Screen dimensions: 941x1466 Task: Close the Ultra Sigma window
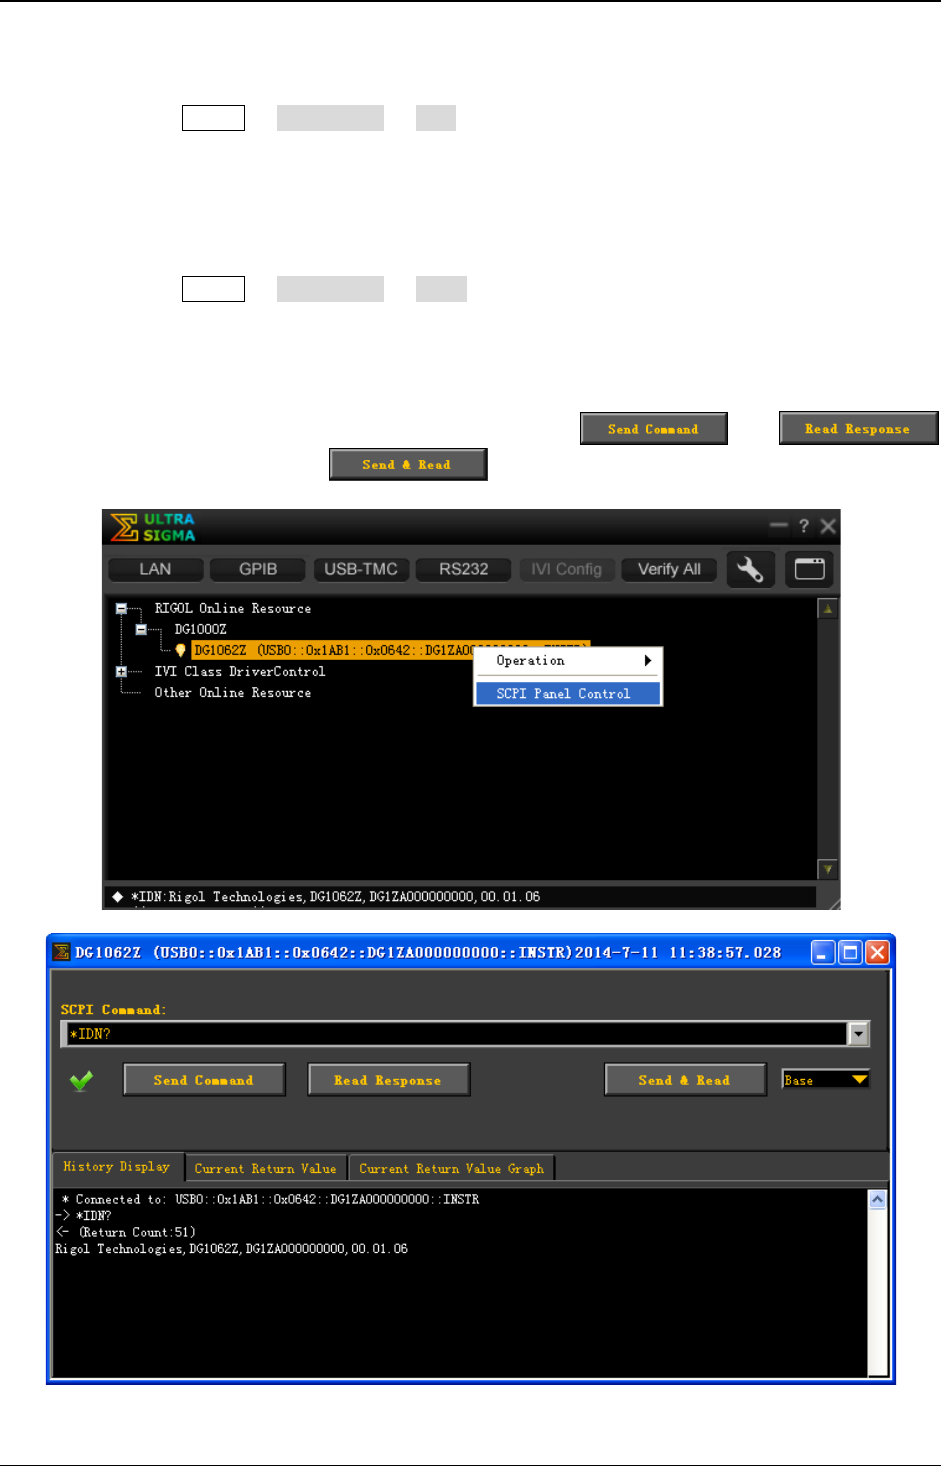tap(828, 526)
